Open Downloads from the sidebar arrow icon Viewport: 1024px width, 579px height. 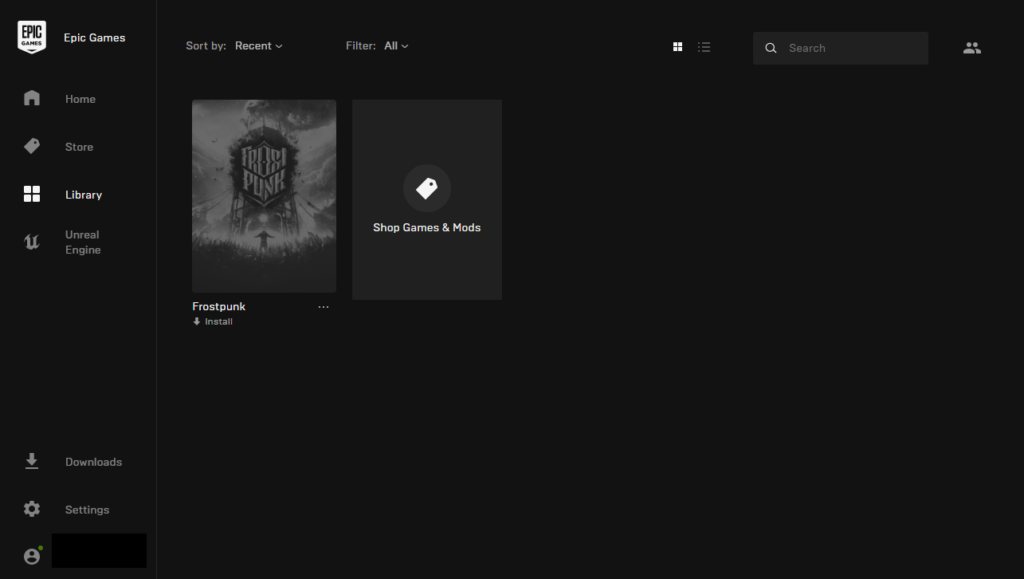32,461
